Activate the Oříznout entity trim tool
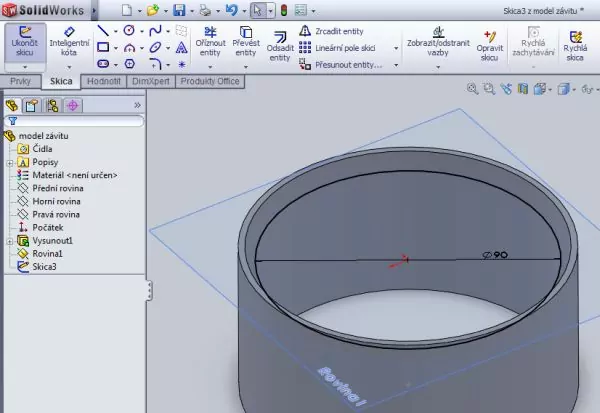This screenshot has width=600, height=413. tap(210, 45)
